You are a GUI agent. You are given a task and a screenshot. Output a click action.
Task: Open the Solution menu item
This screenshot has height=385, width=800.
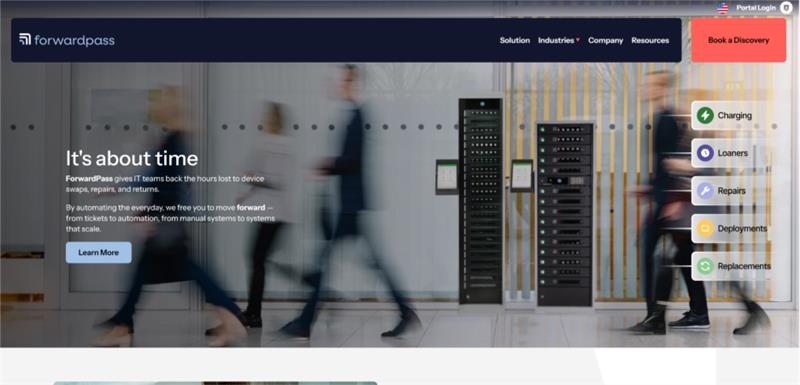(514, 40)
